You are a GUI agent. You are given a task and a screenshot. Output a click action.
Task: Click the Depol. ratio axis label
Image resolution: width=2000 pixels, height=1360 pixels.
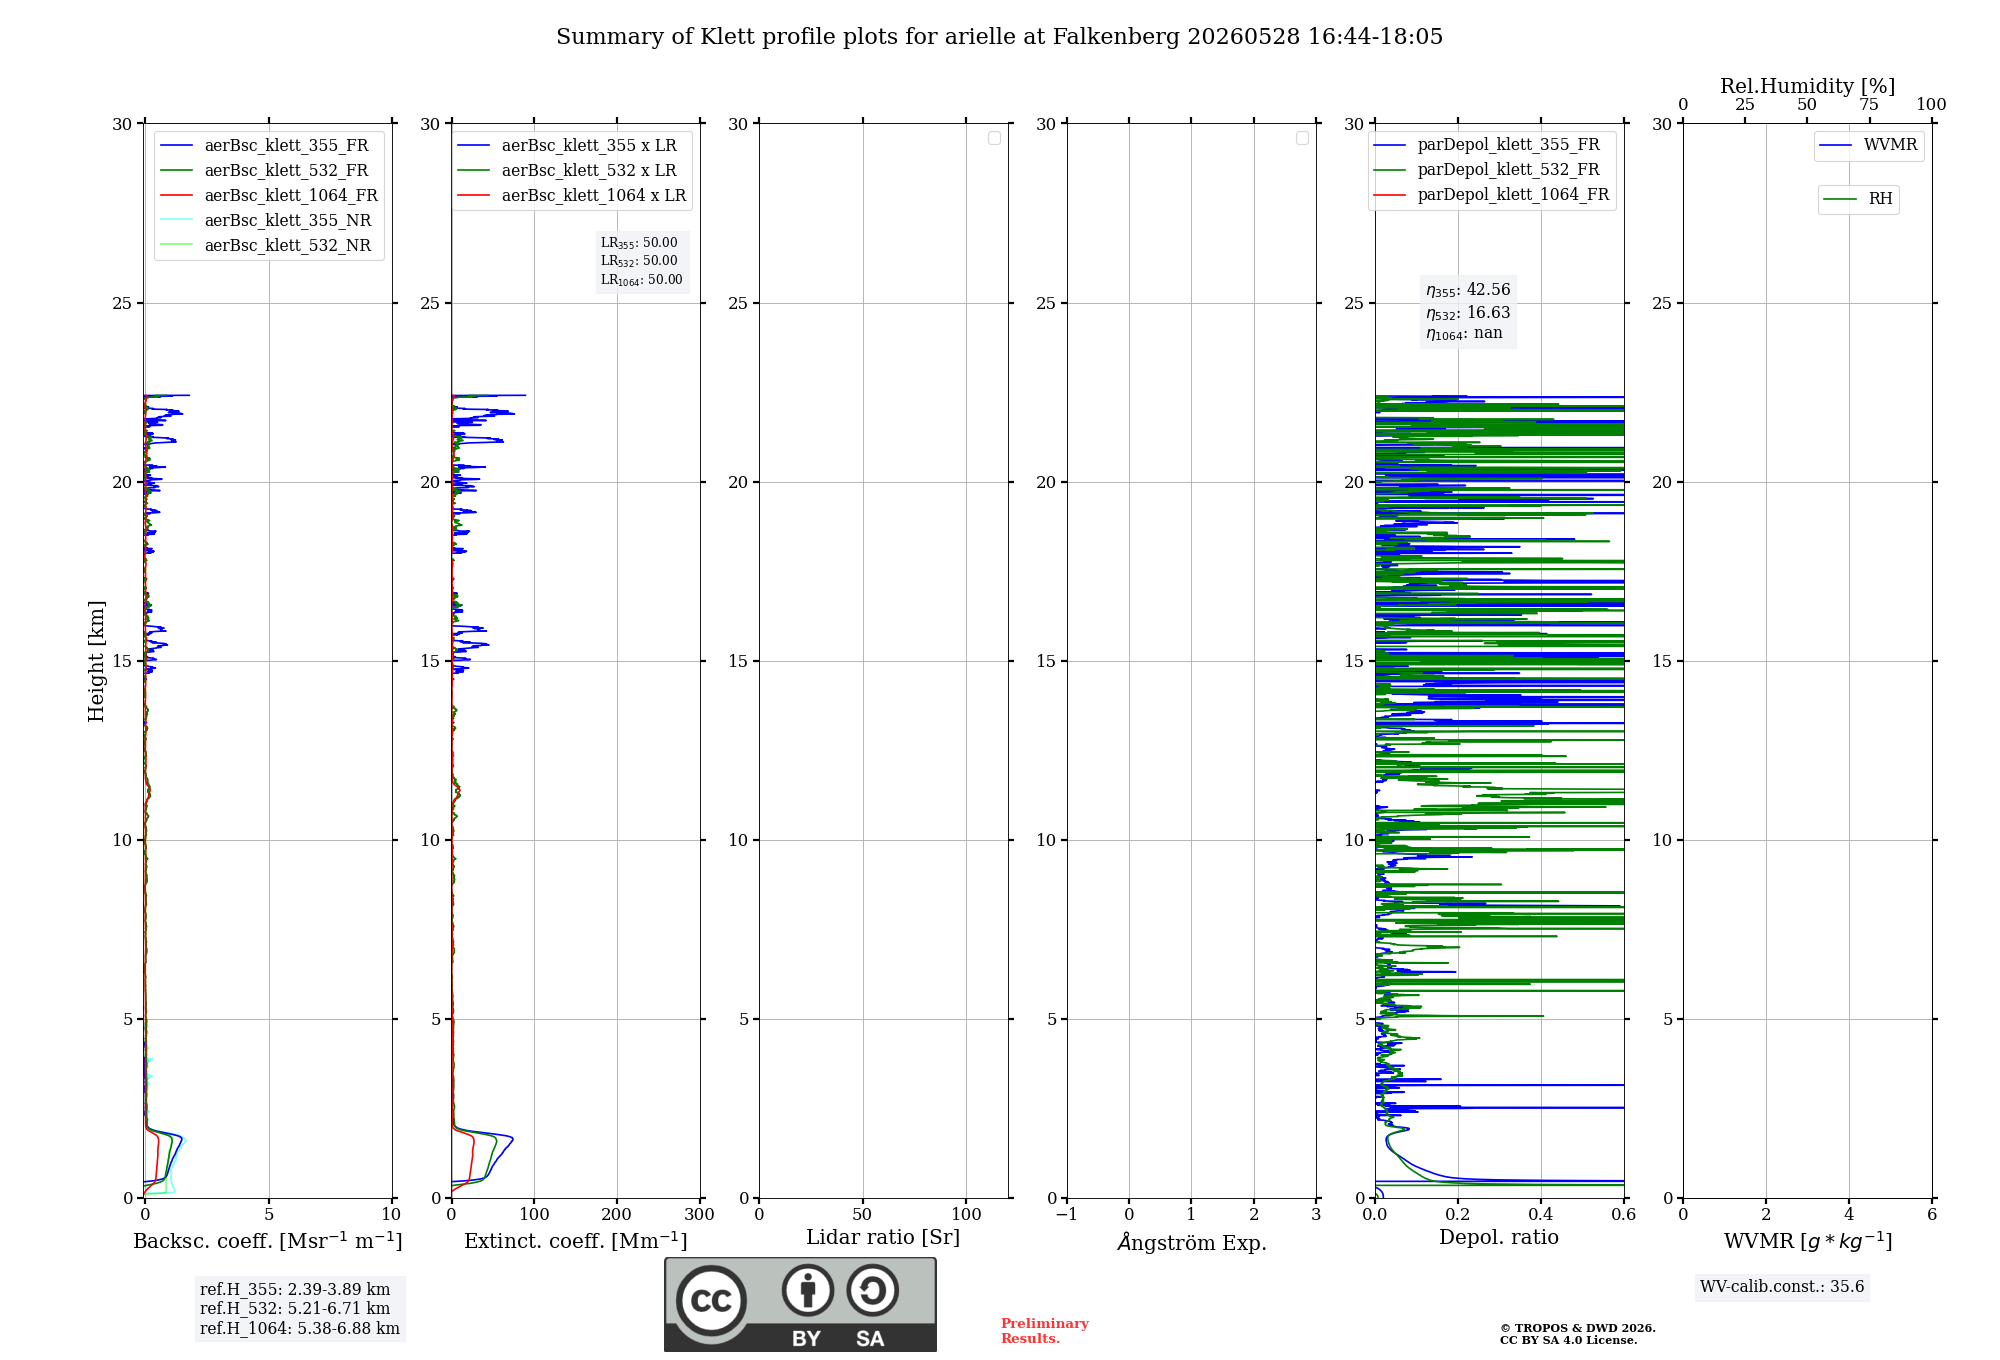click(1499, 1237)
